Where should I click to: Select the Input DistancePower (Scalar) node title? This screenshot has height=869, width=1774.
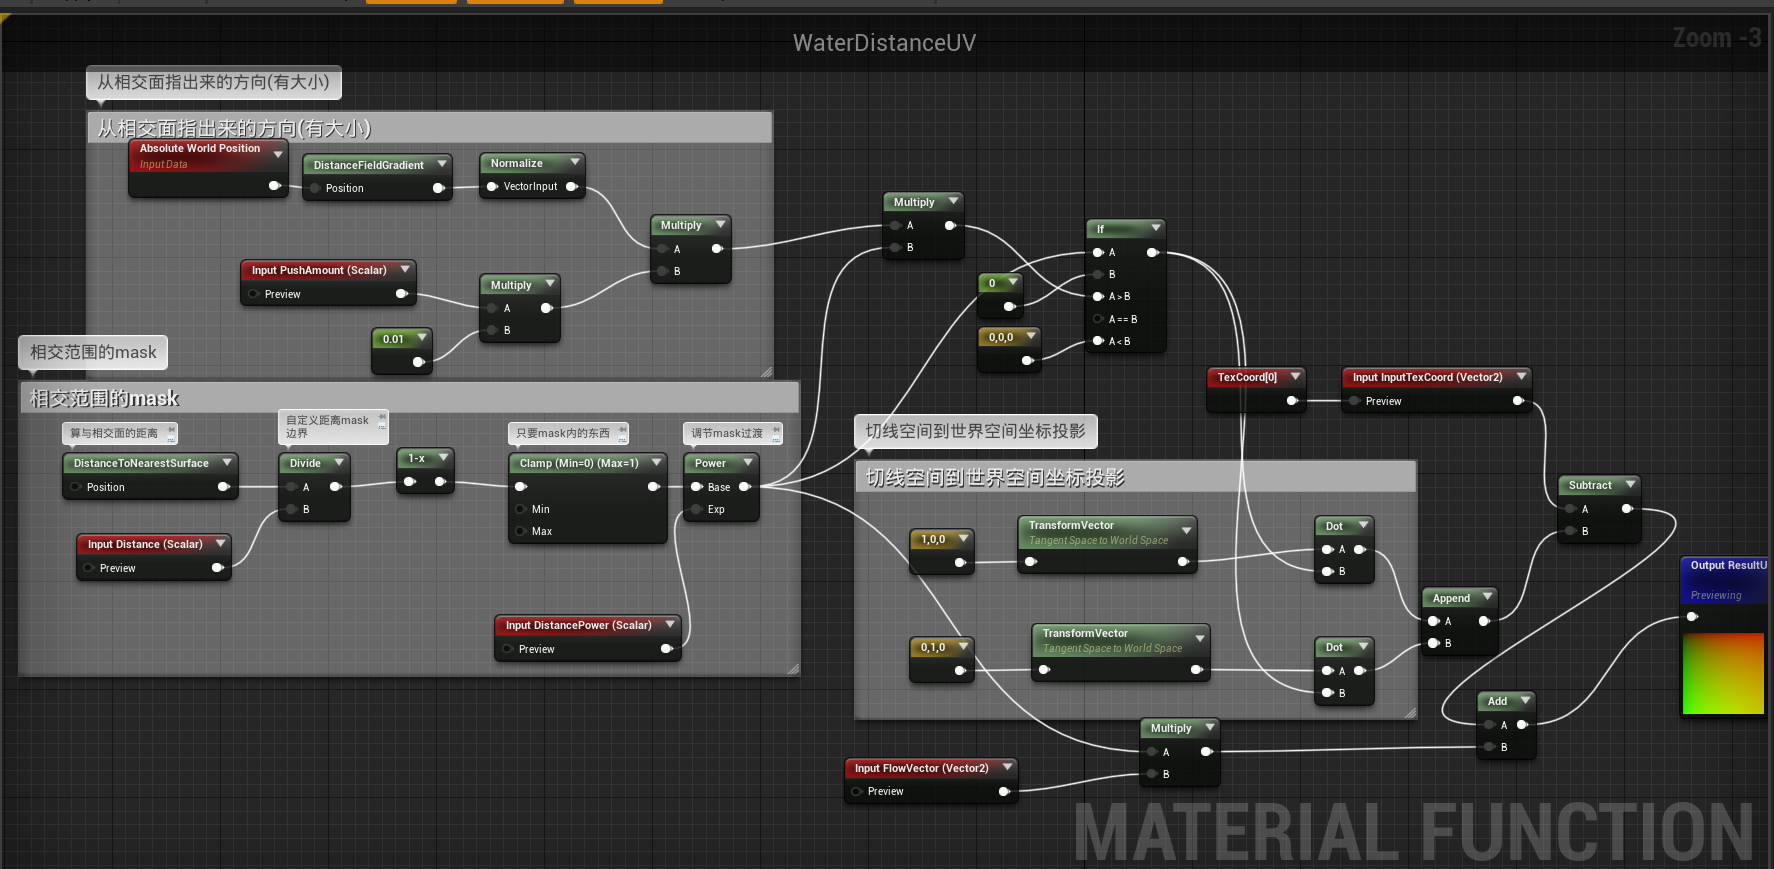(x=578, y=625)
